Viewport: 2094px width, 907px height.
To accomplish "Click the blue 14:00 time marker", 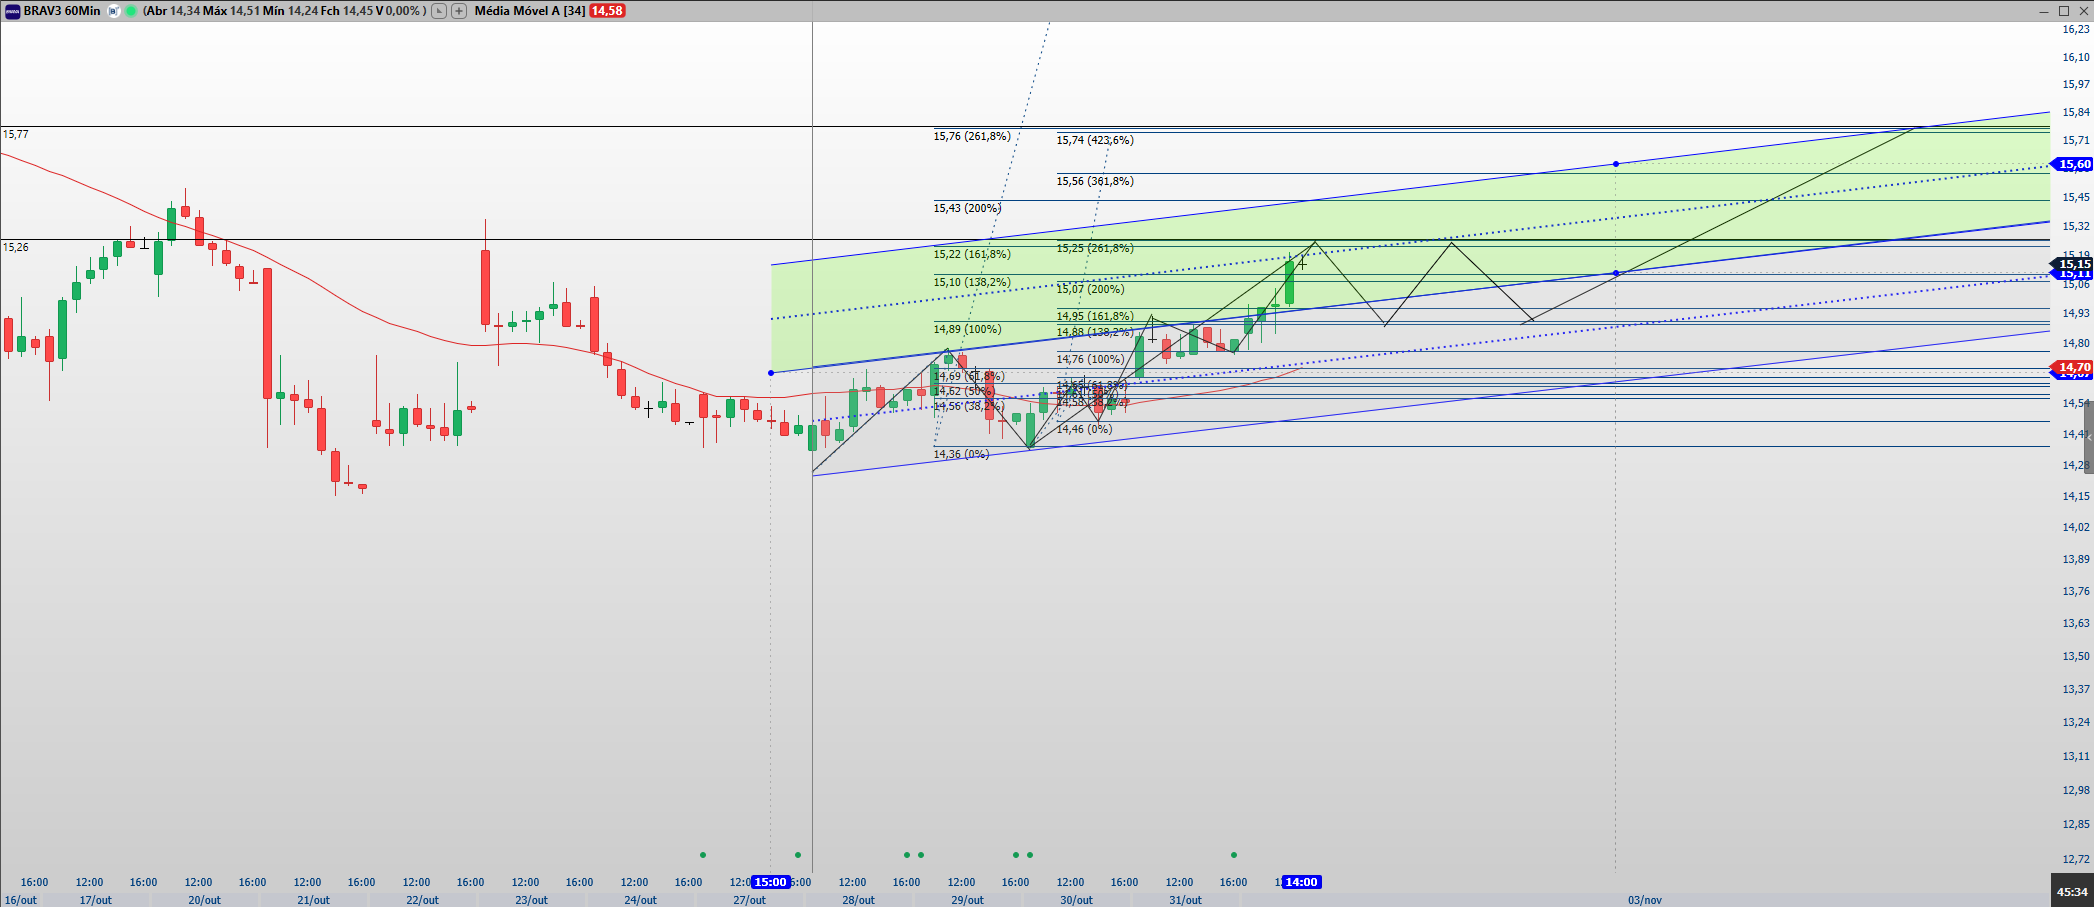I will [1301, 882].
